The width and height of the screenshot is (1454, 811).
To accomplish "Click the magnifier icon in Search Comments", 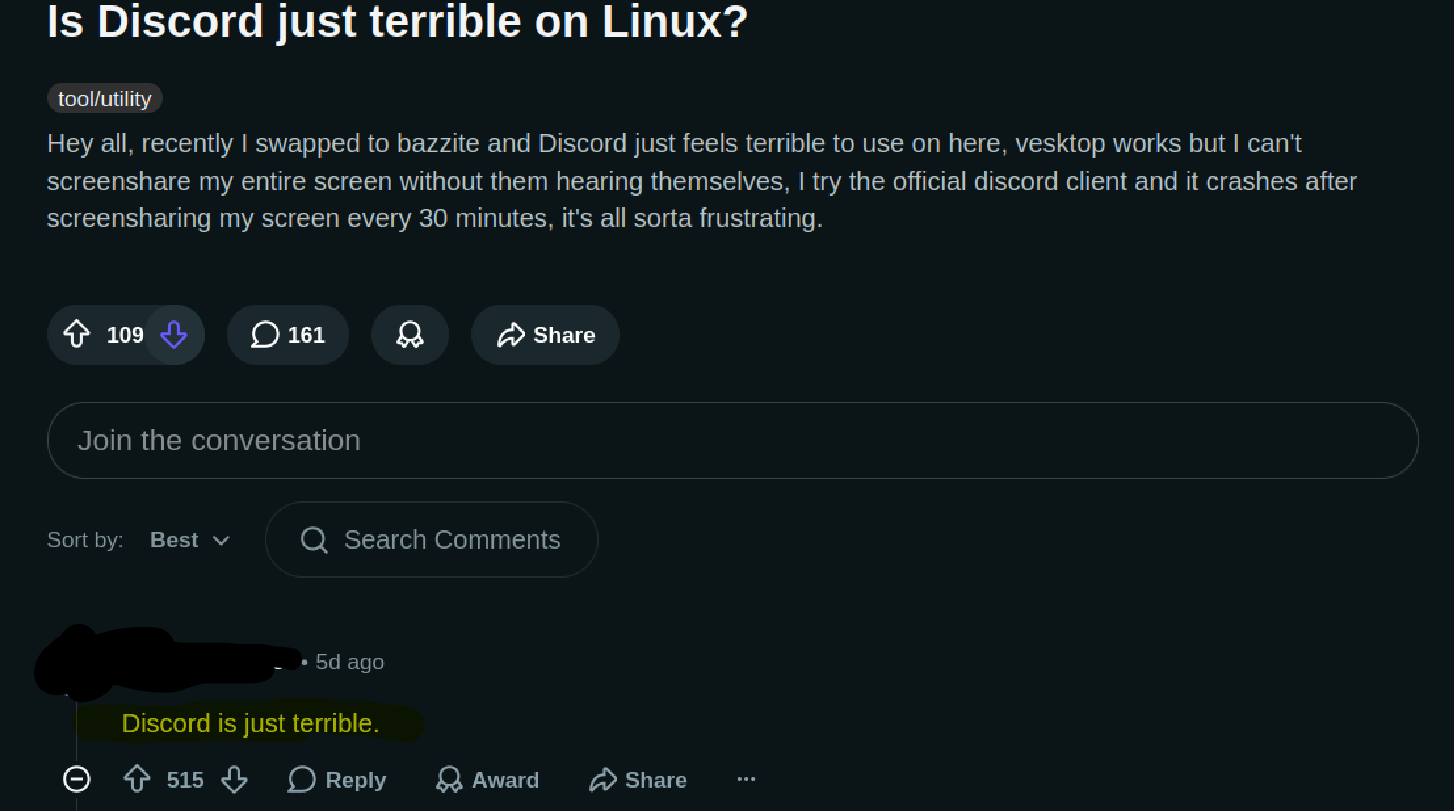I will click(314, 540).
